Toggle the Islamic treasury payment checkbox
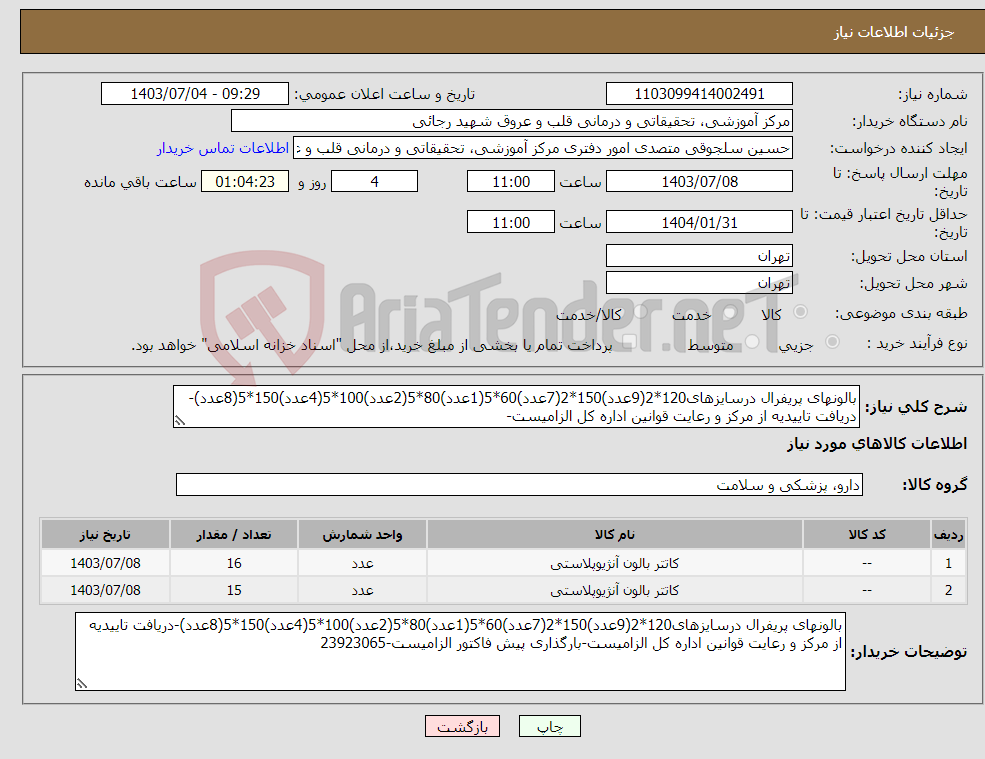The height and width of the screenshot is (759, 985). pos(629,342)
